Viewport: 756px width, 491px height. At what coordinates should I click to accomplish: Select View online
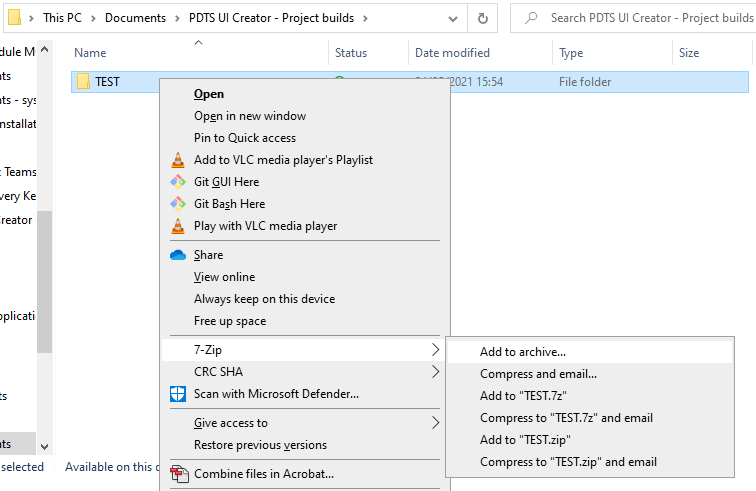pos(225,277)
